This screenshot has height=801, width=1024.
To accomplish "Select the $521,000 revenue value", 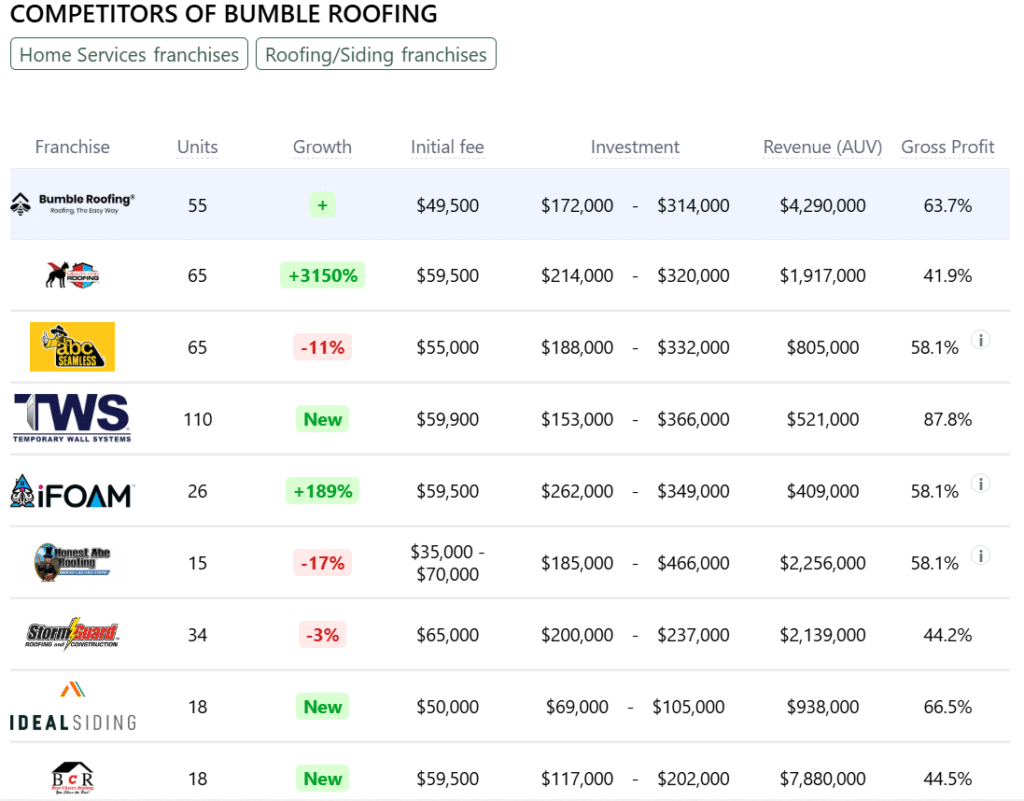I will coord(822,419).
